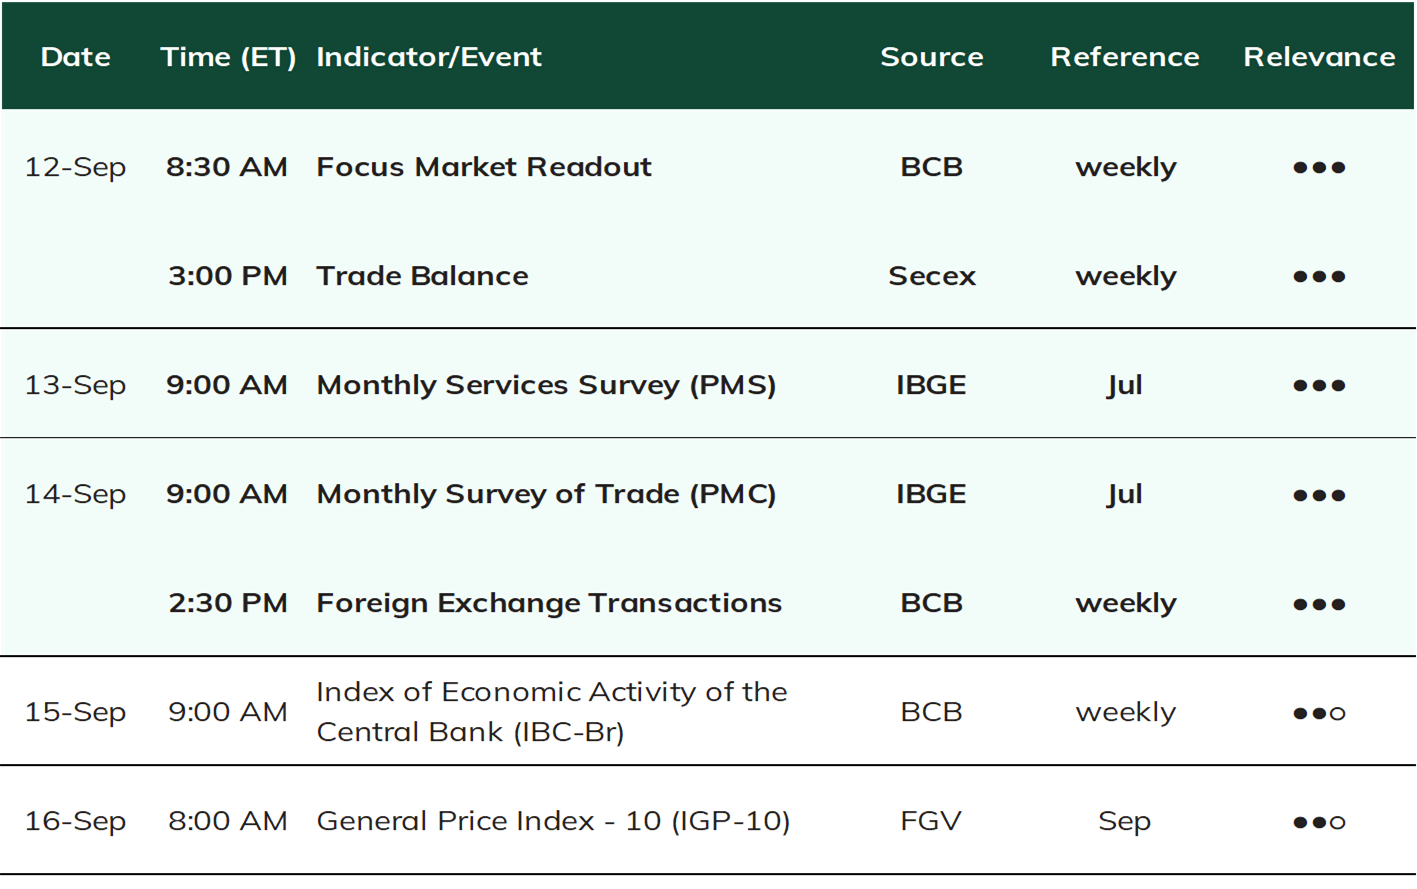Select relevance dots for Foreign Exchange Transactions
This screenshot has width=1417, height=889.
coord(1319,604)
